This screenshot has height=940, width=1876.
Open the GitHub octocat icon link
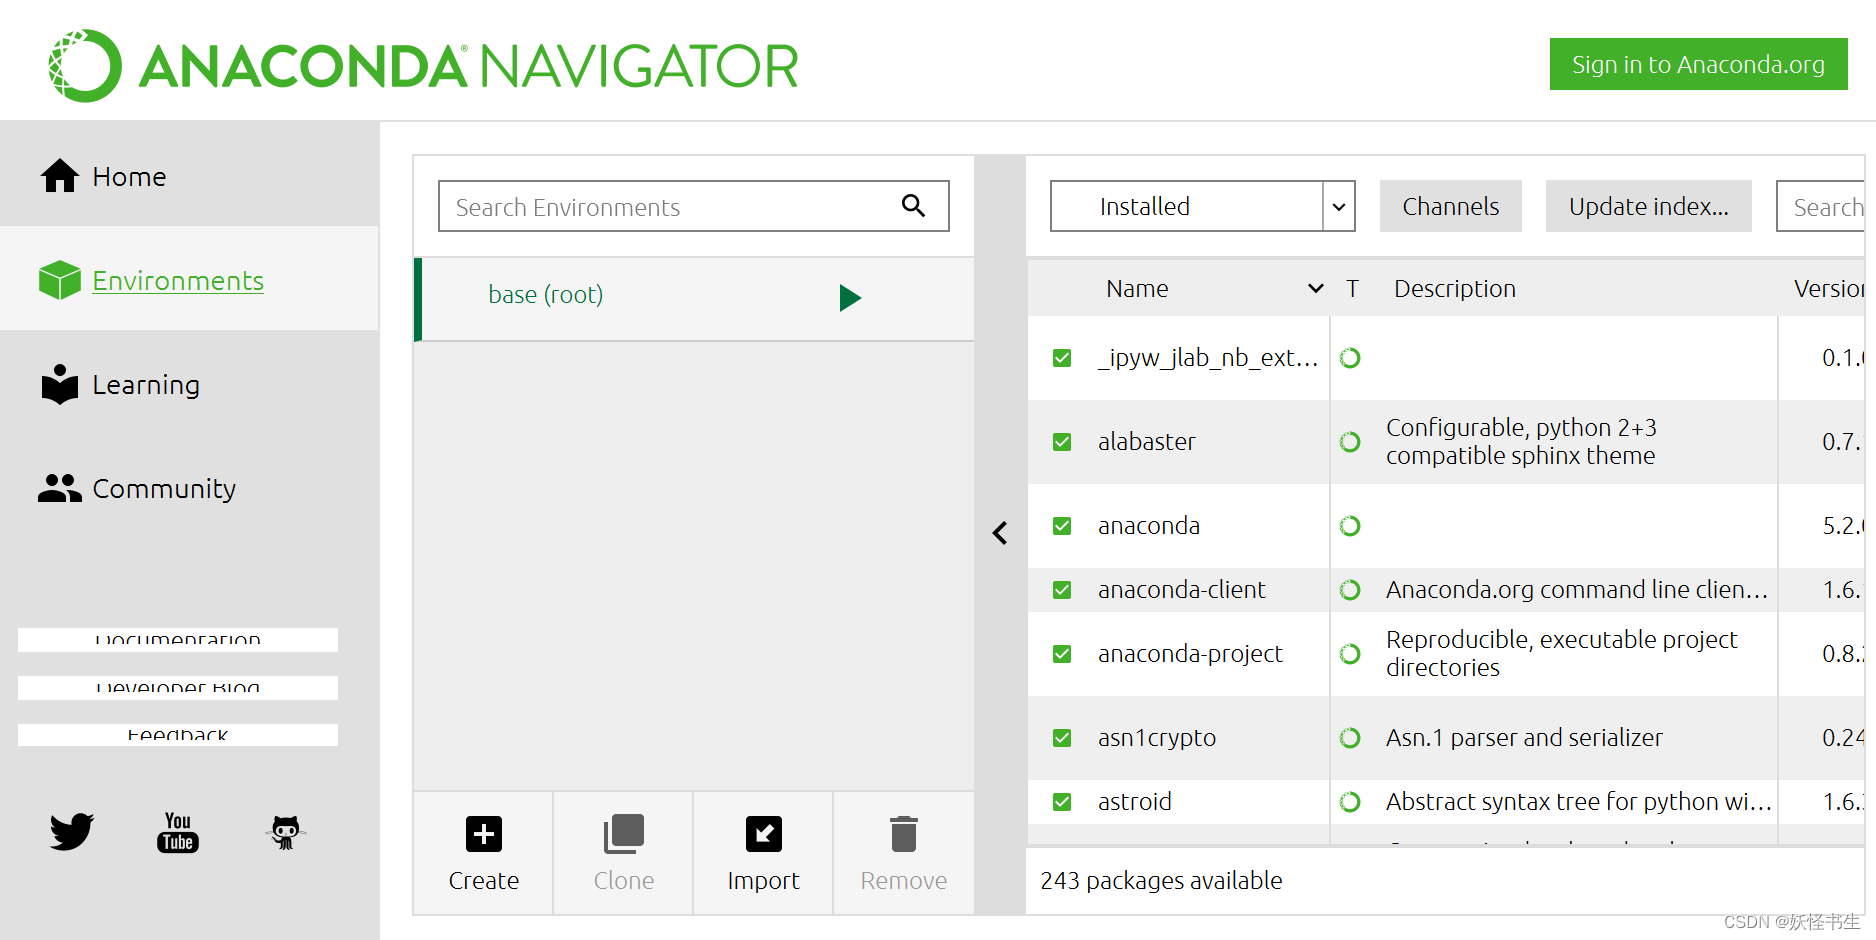click(286, 832)
